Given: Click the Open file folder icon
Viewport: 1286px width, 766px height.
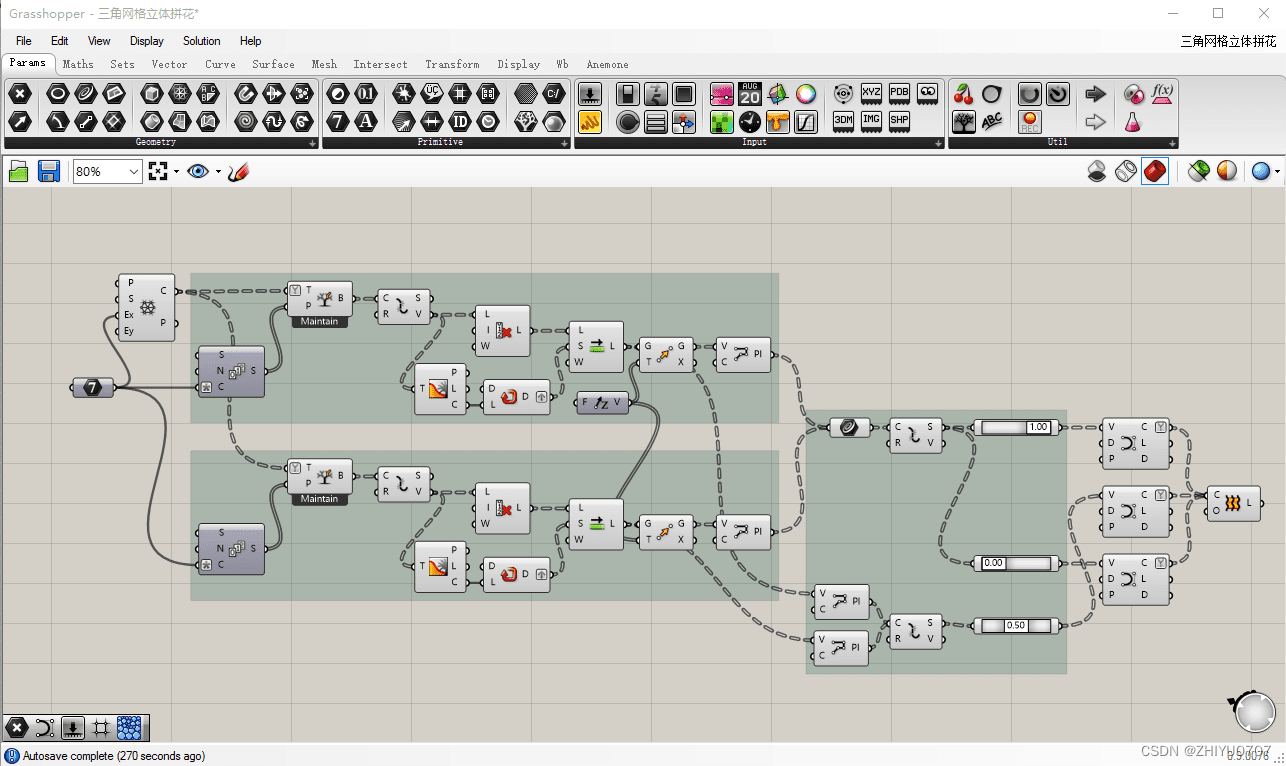Looking at the screenshot, I should tap(19, 171).
